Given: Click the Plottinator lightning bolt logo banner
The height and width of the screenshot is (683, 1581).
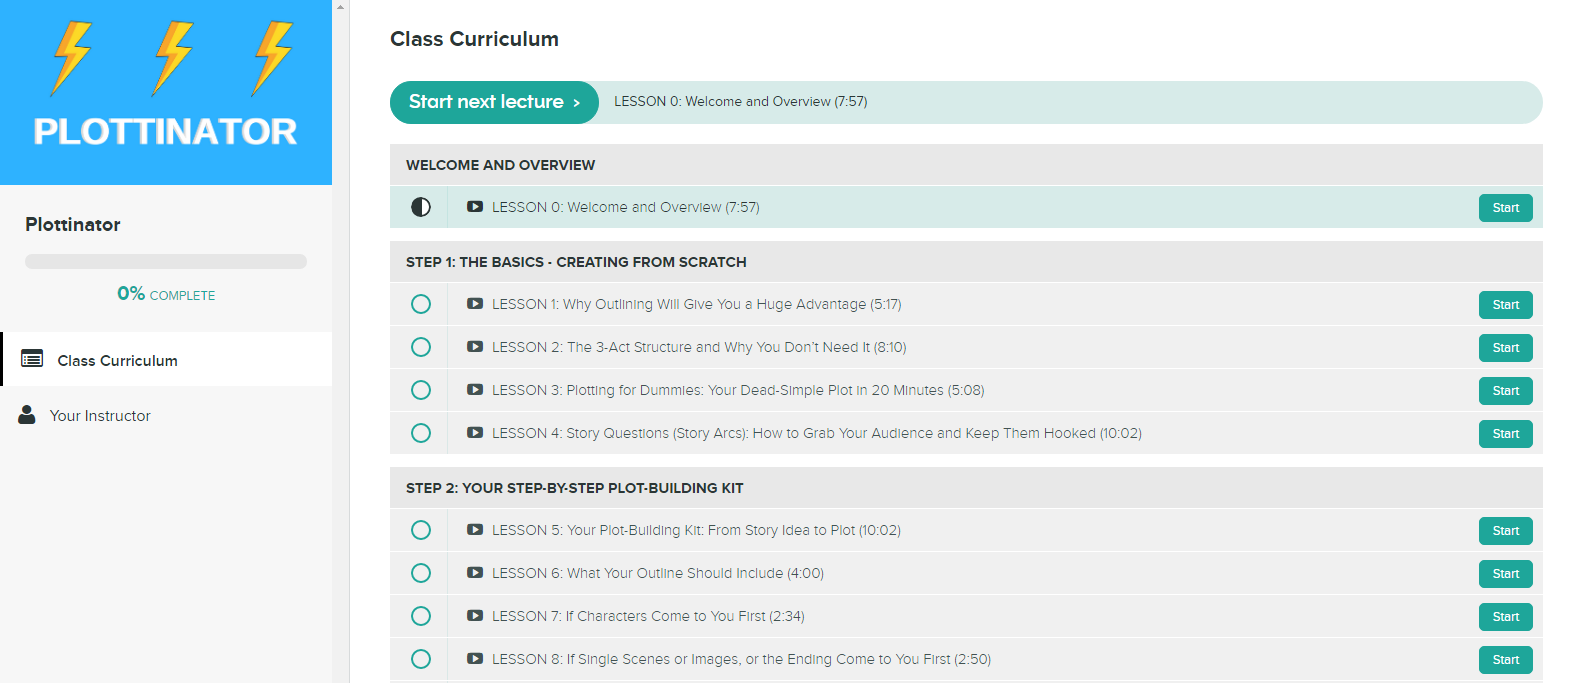Looking at the screenshot, I should (166, 92).
